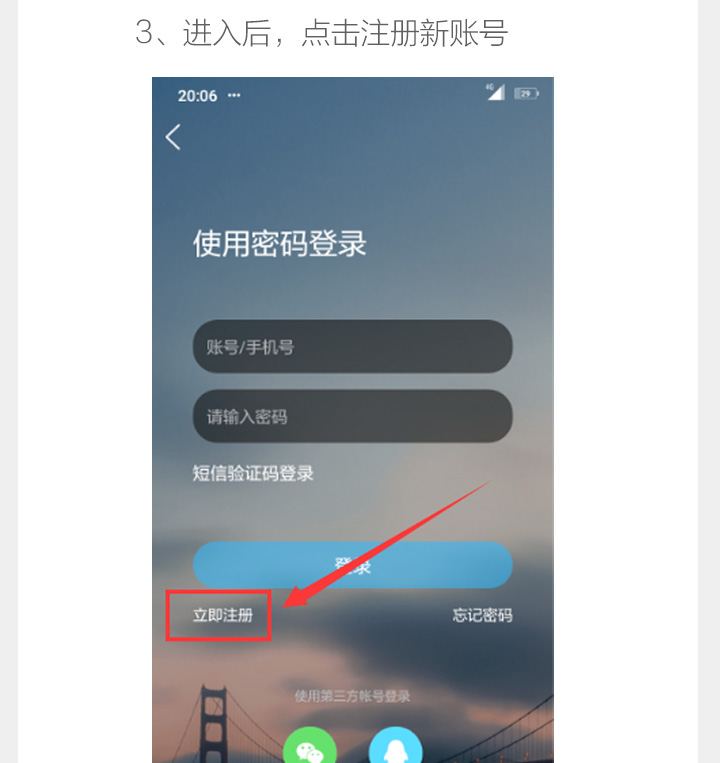Click the red arrow annotation
Viewport: 720px width, 763px height.
pos(387,544)
